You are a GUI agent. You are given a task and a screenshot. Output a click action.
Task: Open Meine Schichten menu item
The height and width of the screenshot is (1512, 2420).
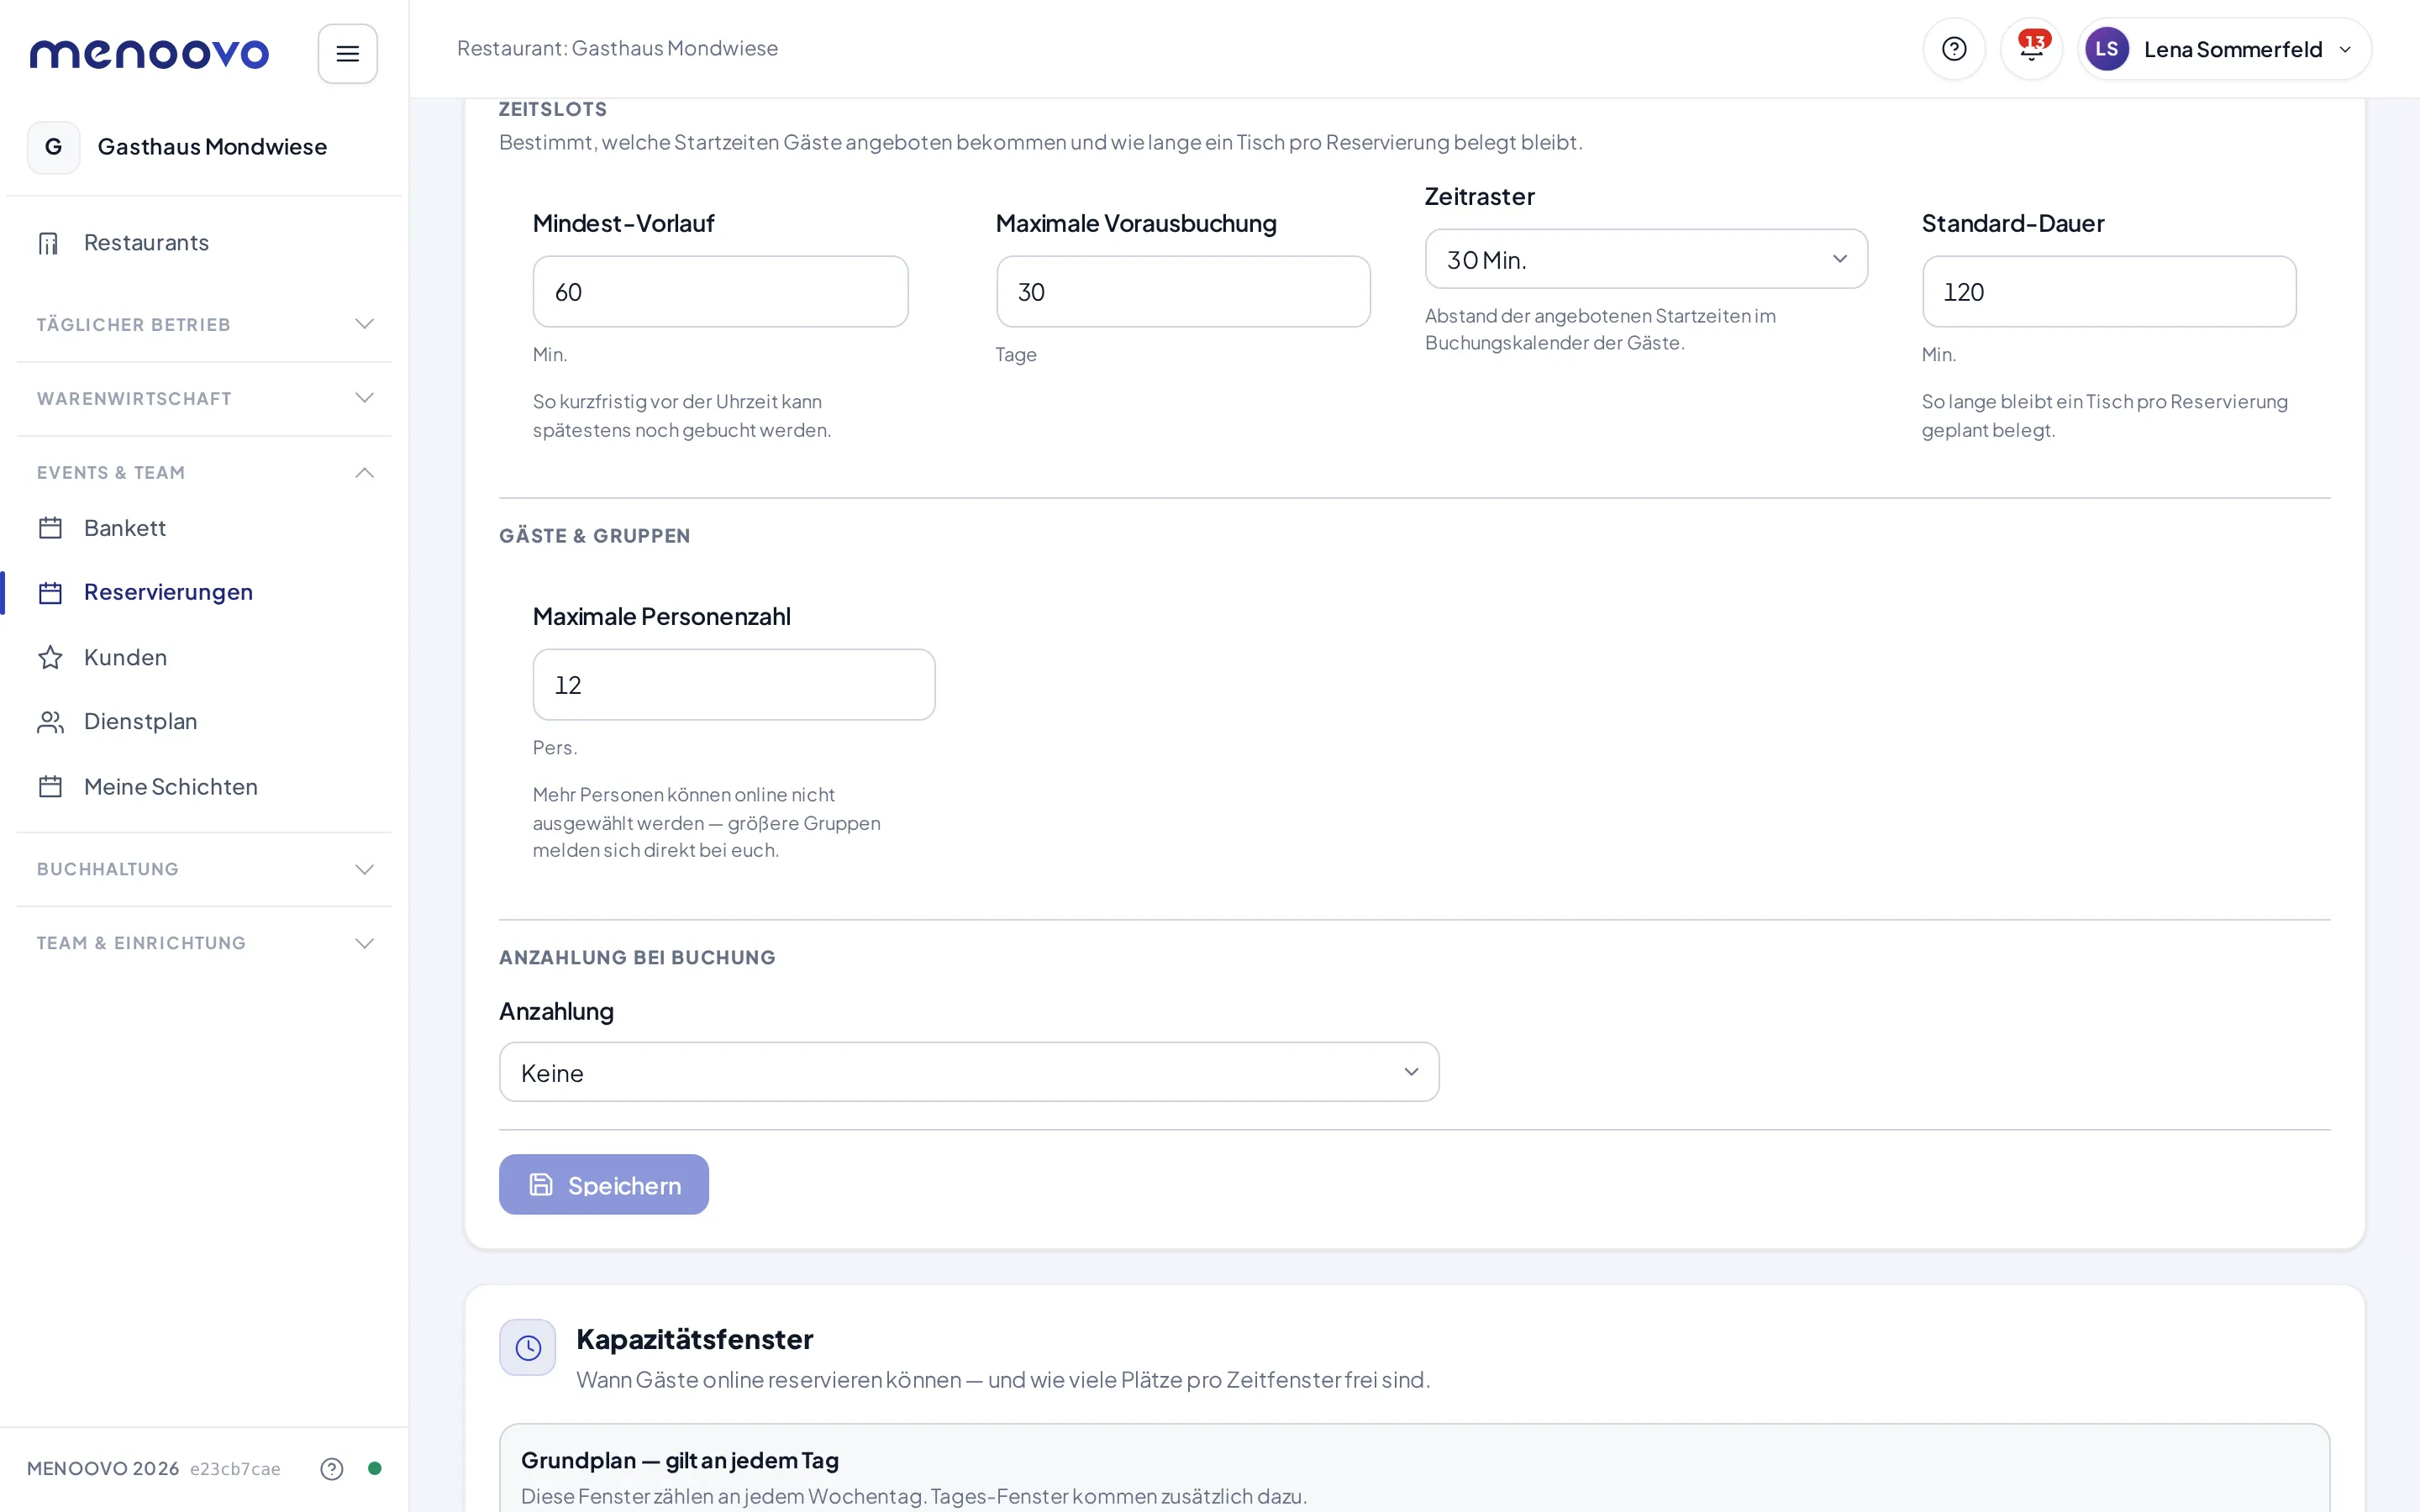[204, 787]
